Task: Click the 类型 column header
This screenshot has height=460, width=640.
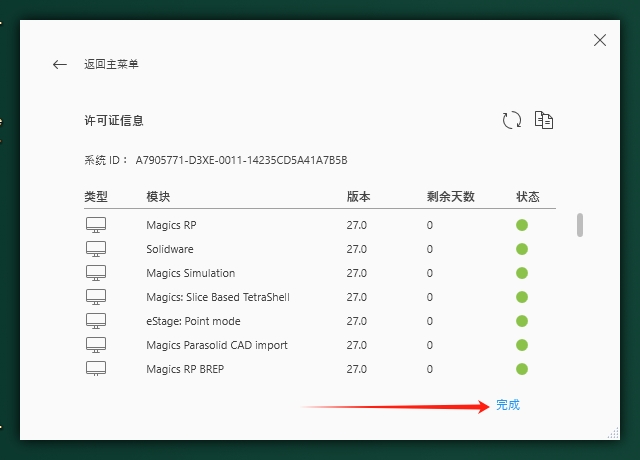Action: coord(96,197)
